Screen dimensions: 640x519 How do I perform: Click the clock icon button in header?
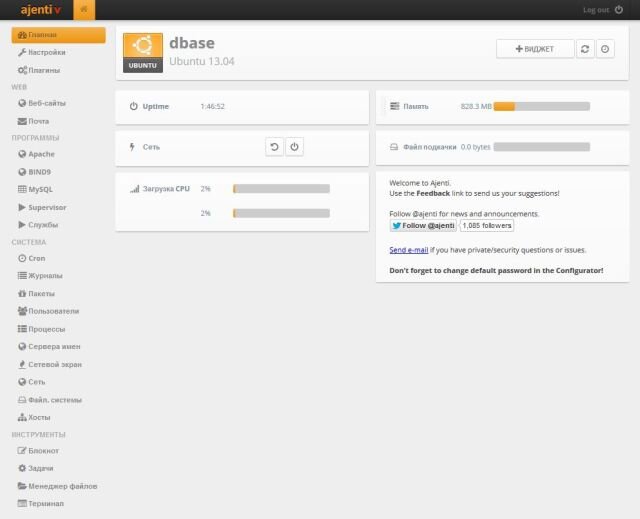(x=605, y=49)
